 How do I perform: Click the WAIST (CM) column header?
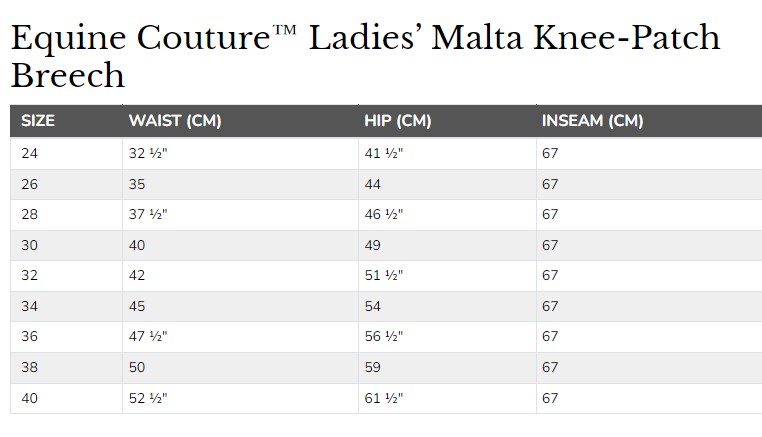[175, 121]
